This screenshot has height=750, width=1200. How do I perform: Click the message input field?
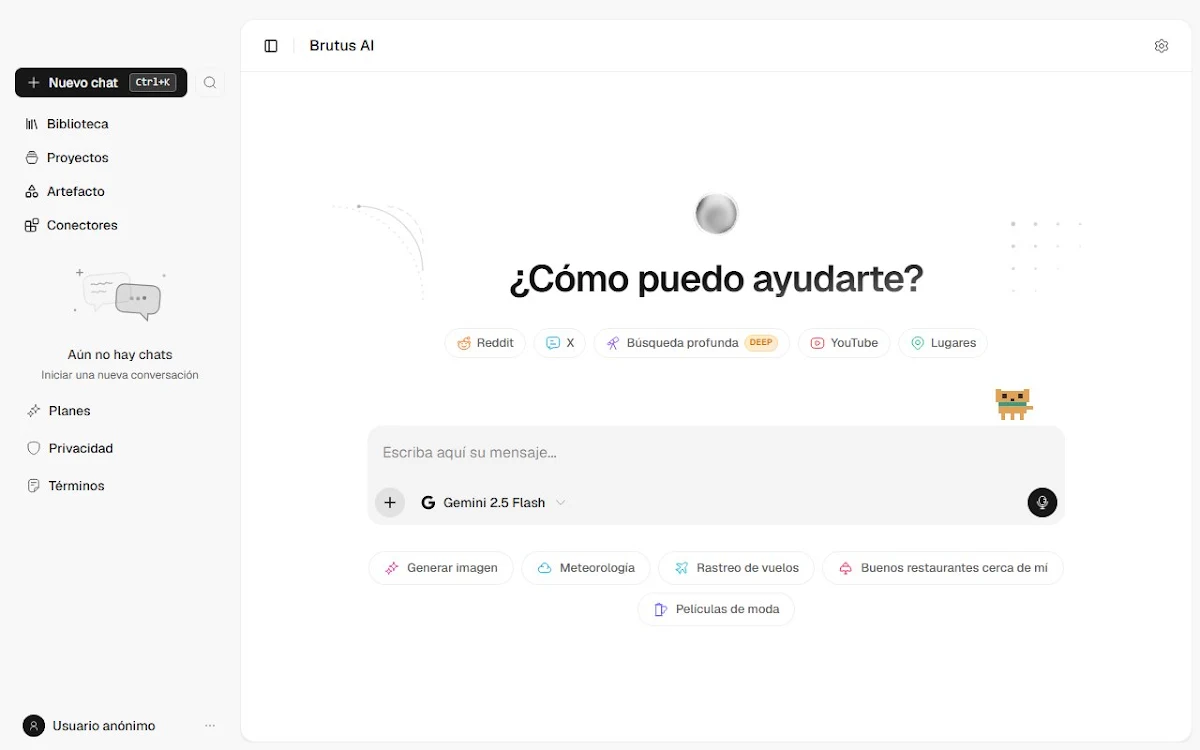[x=716, y=453]
